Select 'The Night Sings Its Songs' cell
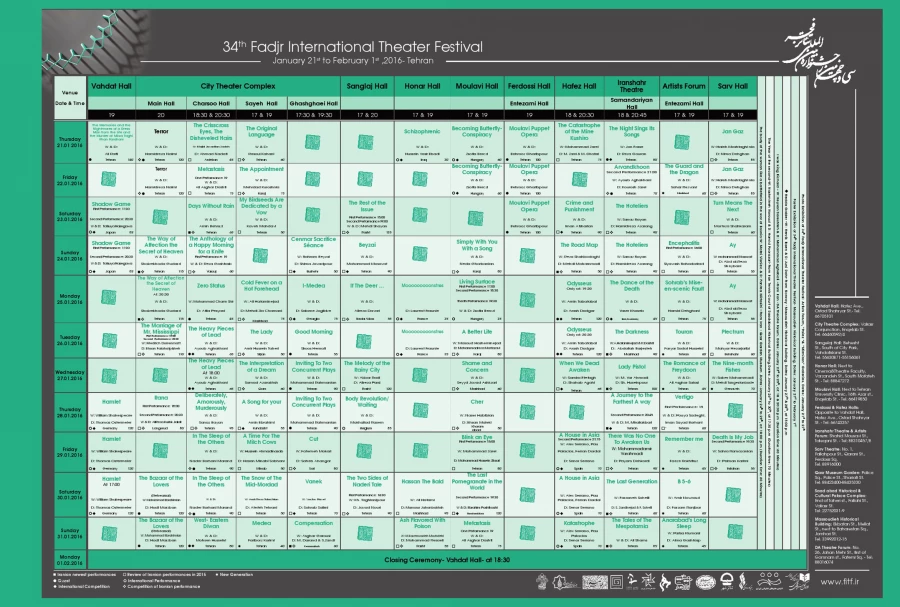900x607 pixels. [x=631, y=142]
